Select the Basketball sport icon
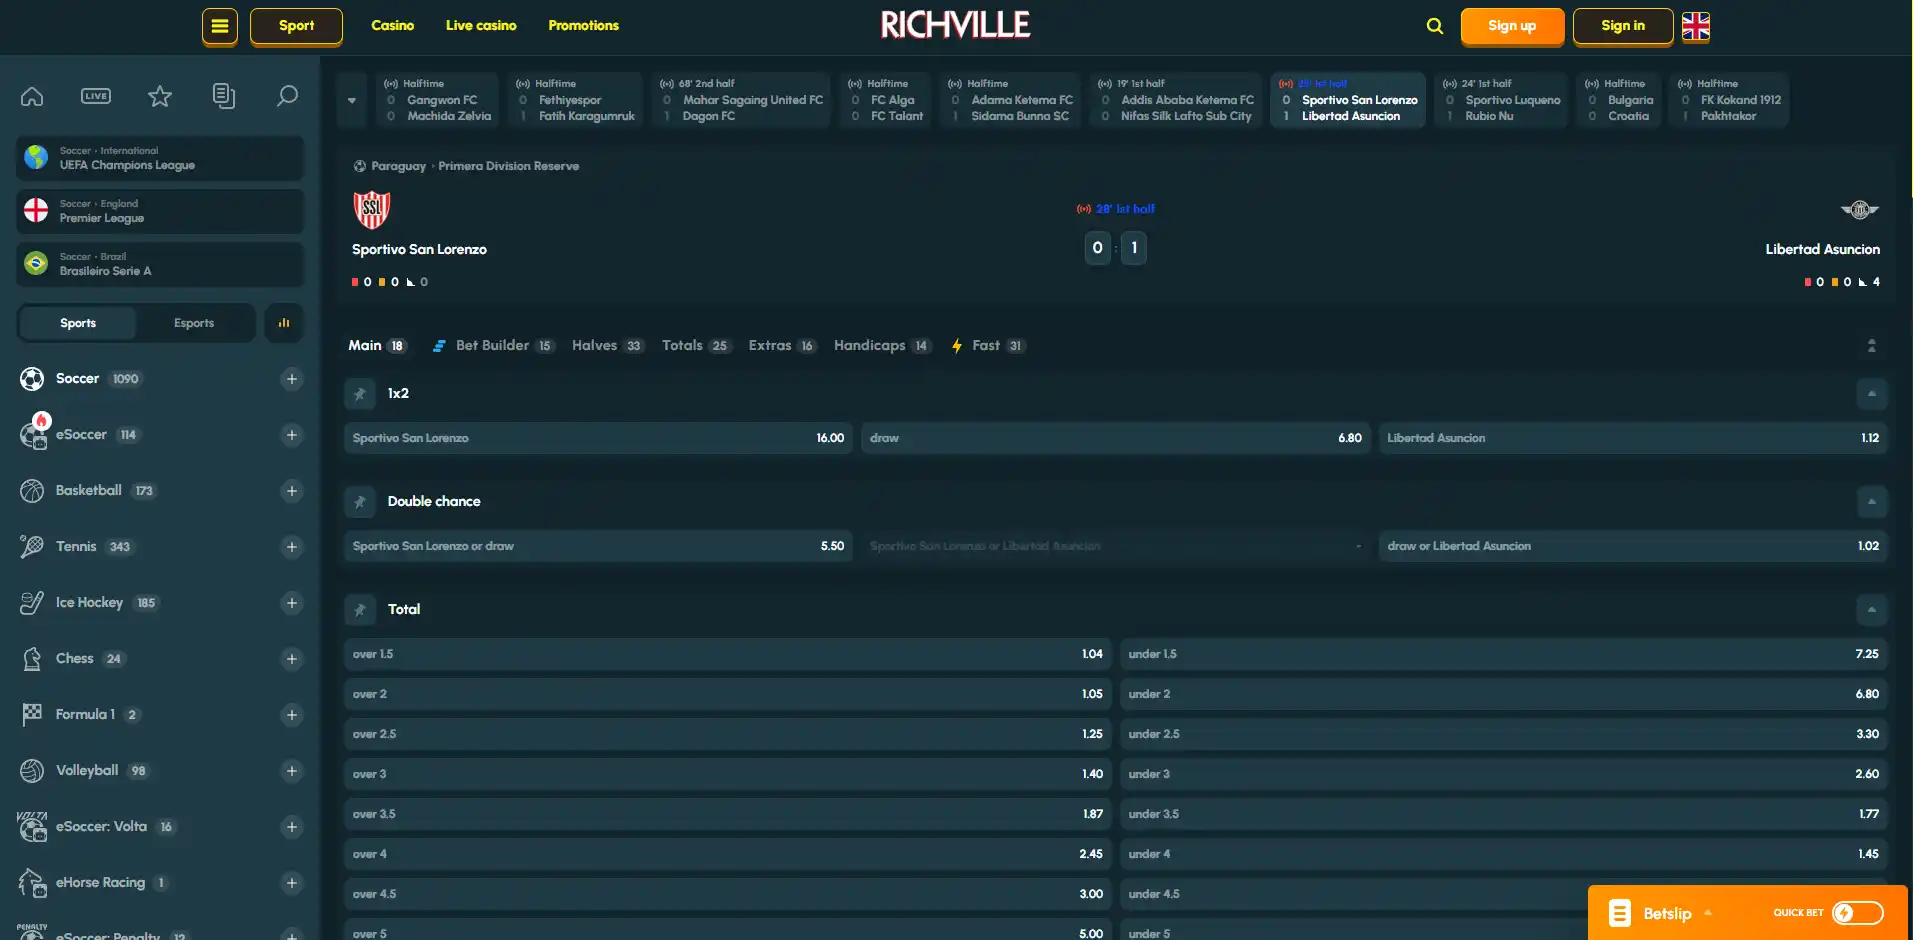 coord(32,491)
